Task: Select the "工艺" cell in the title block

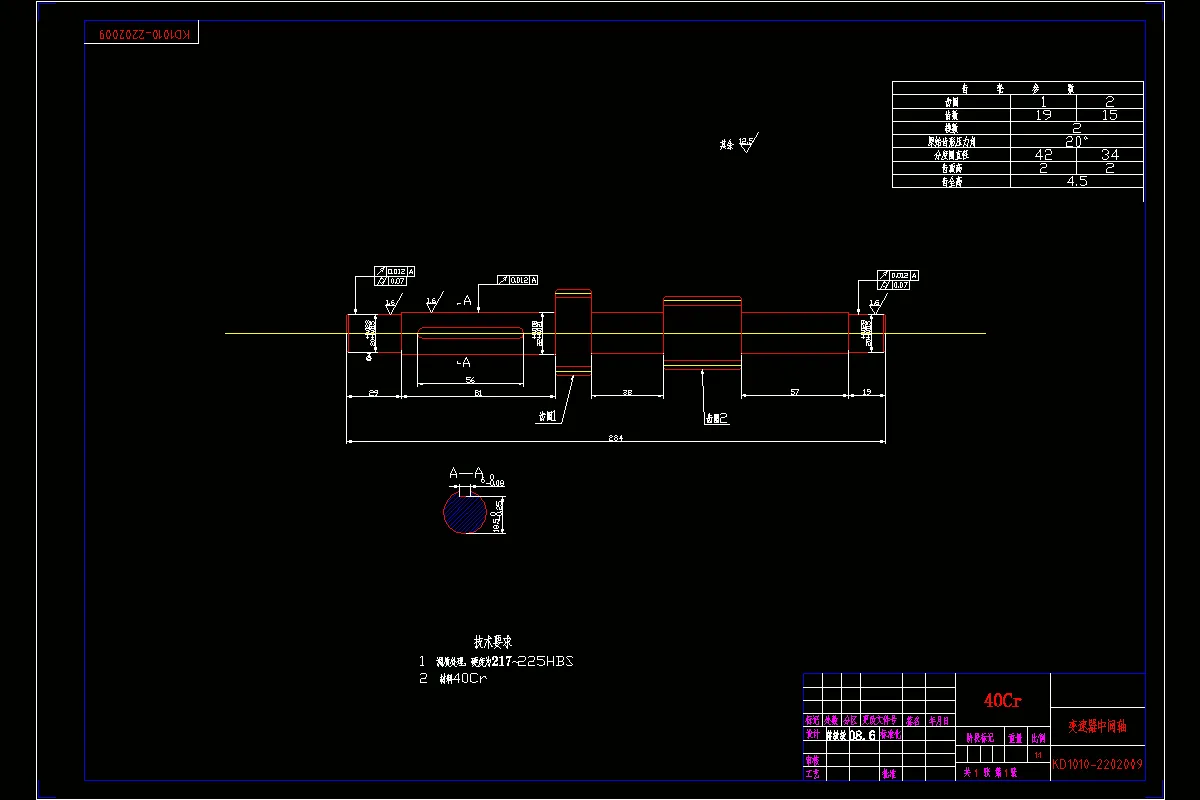Action: click(x=813, y=773)
